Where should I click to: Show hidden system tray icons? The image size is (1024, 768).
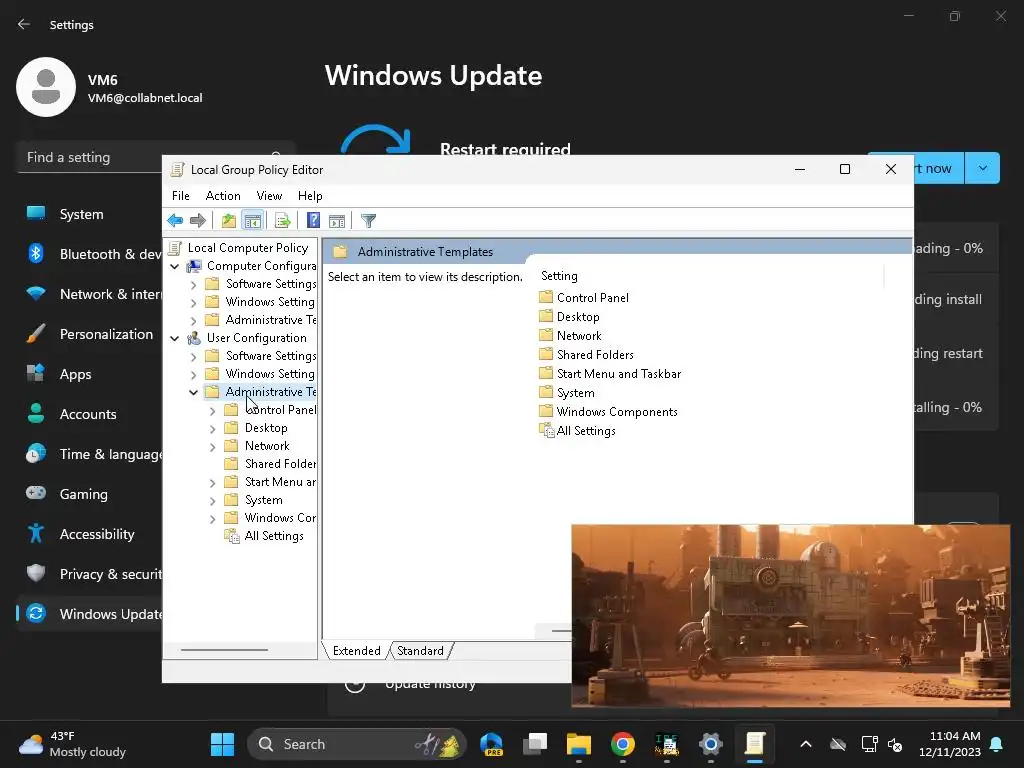(x=806, y=744)
